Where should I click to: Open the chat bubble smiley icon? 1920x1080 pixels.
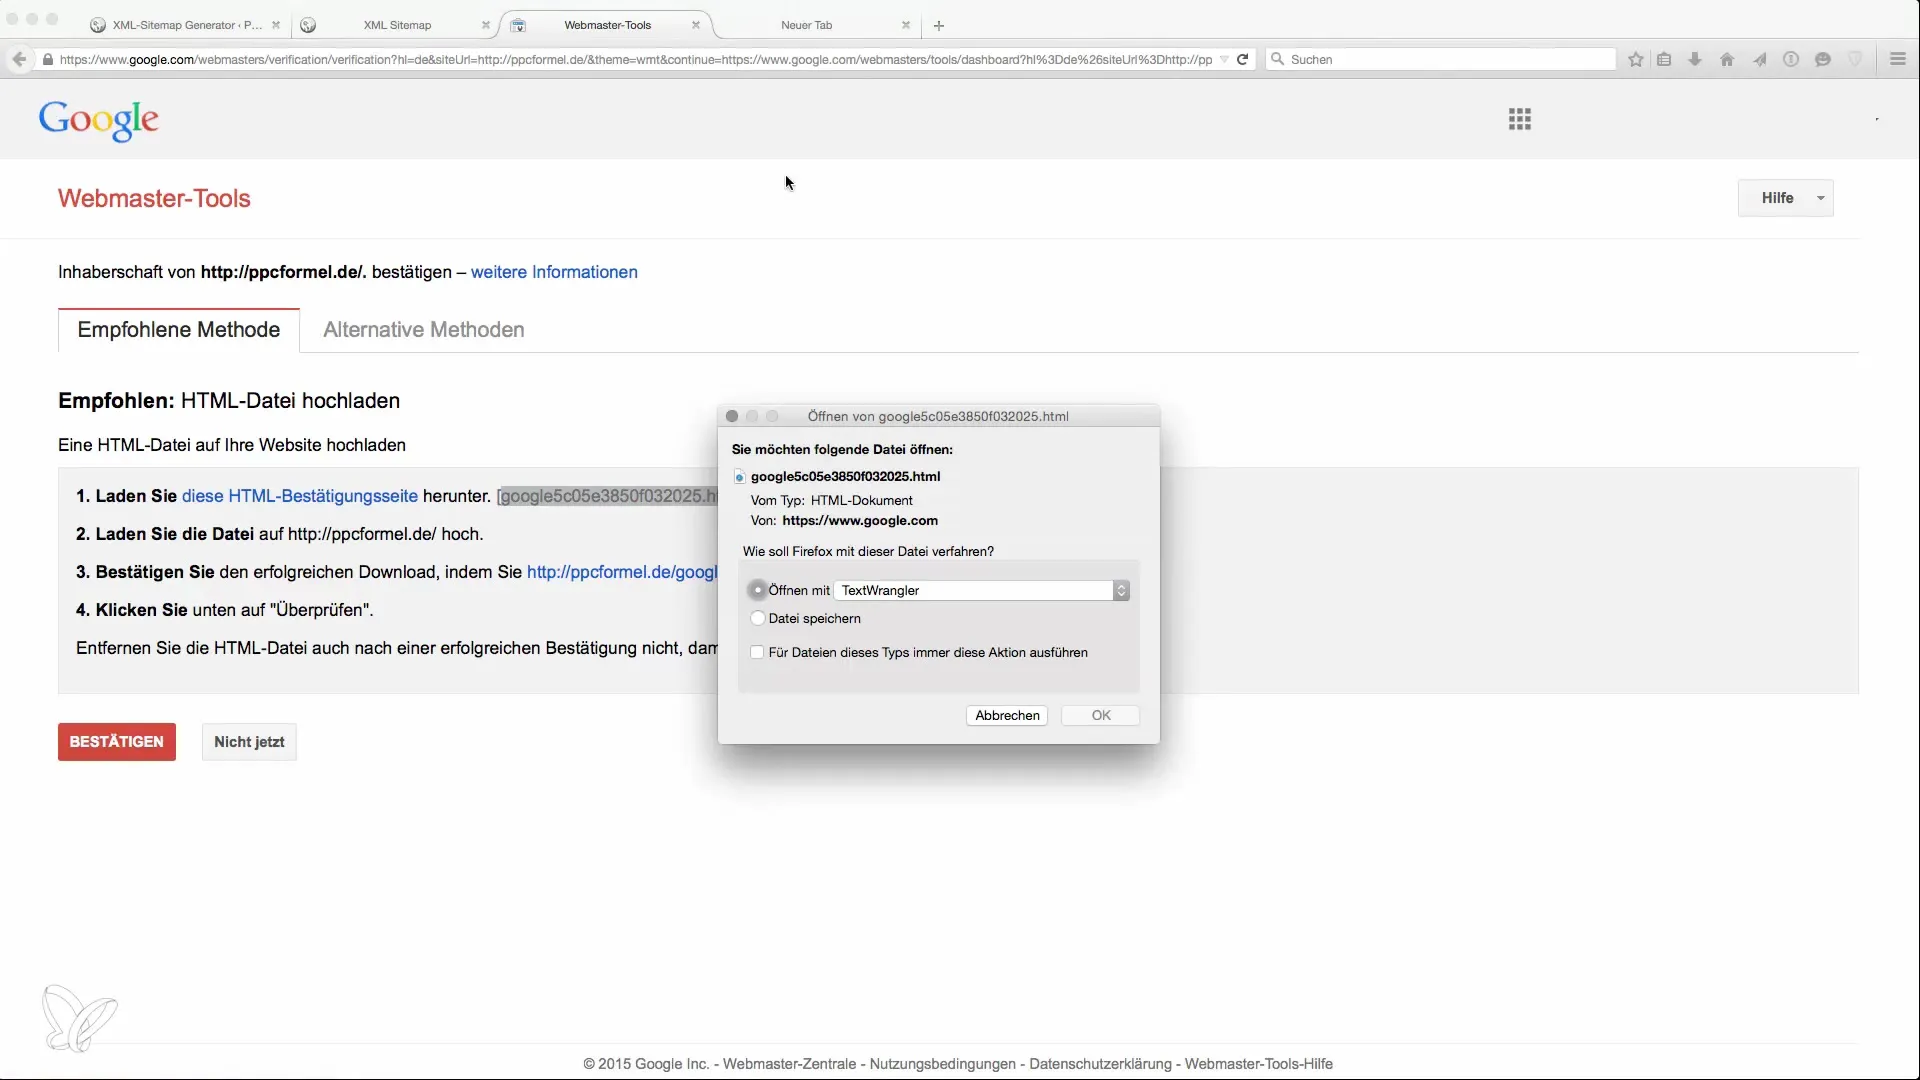pos(1823,59)
